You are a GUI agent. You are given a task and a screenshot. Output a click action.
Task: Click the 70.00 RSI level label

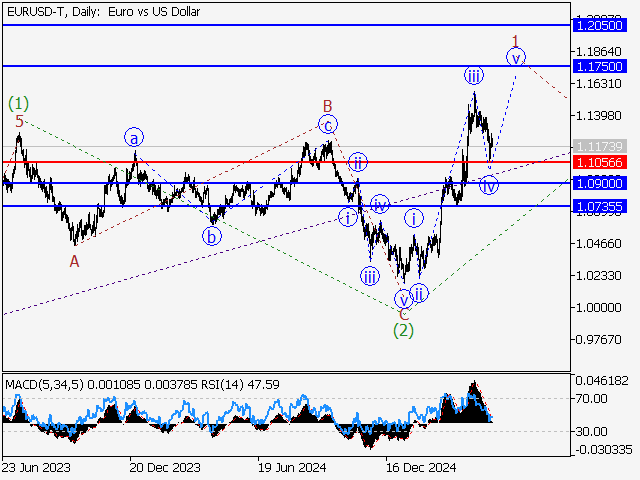click(x=592, y=398)
